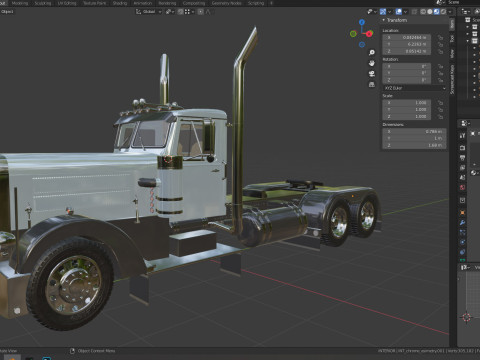480x360 pixels.
Task: Open the XYZ Euler rotation mode dropdown
Action: pyautogui.click(x=414, y=88)
